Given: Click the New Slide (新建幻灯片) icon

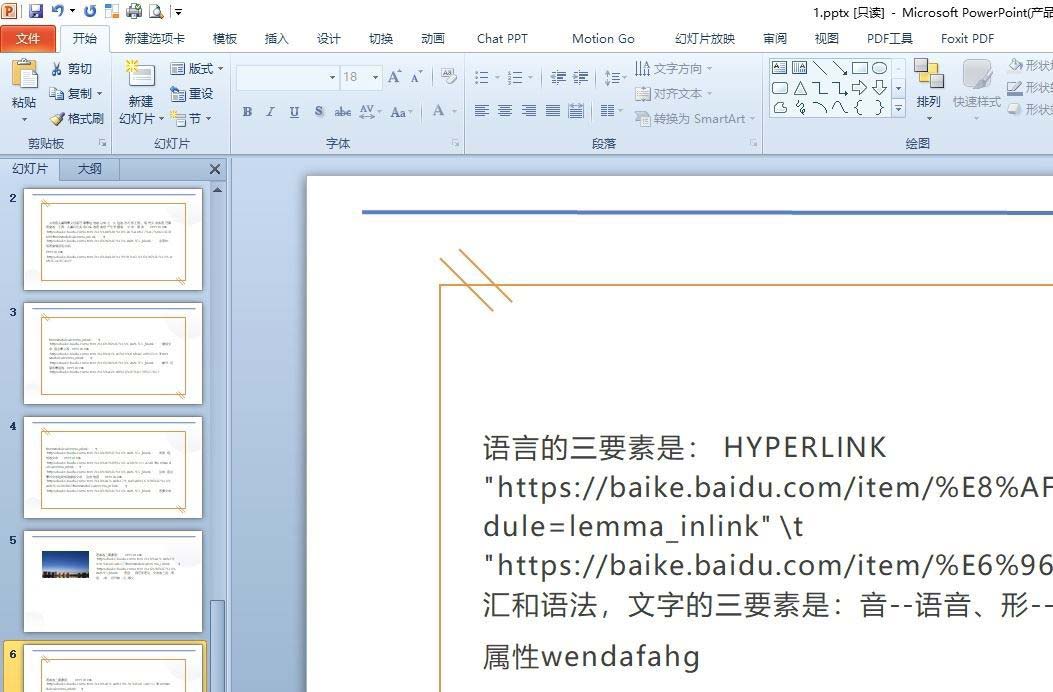Looking at the screenshot, I should point(140,75).
